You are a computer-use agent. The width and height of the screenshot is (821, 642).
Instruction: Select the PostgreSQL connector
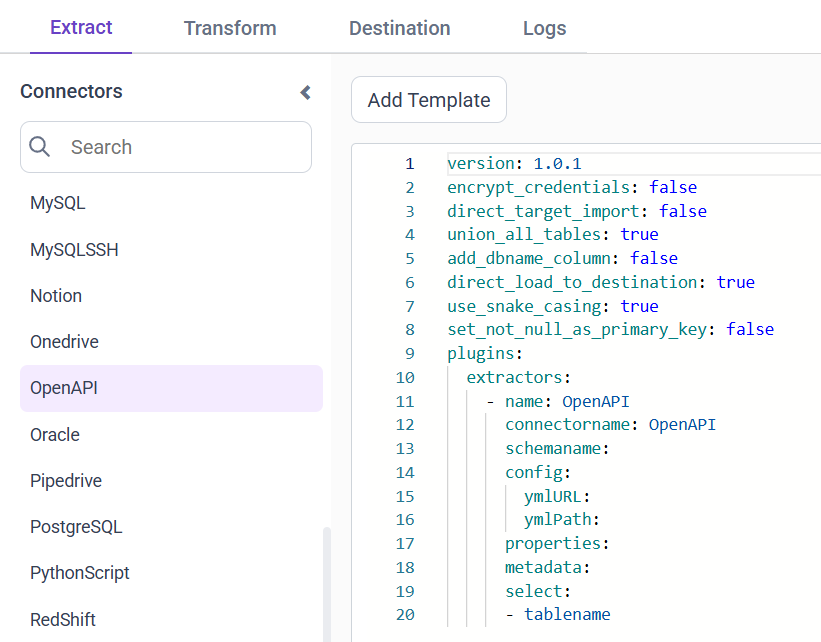pyautogui.click(x=76, y=527)
